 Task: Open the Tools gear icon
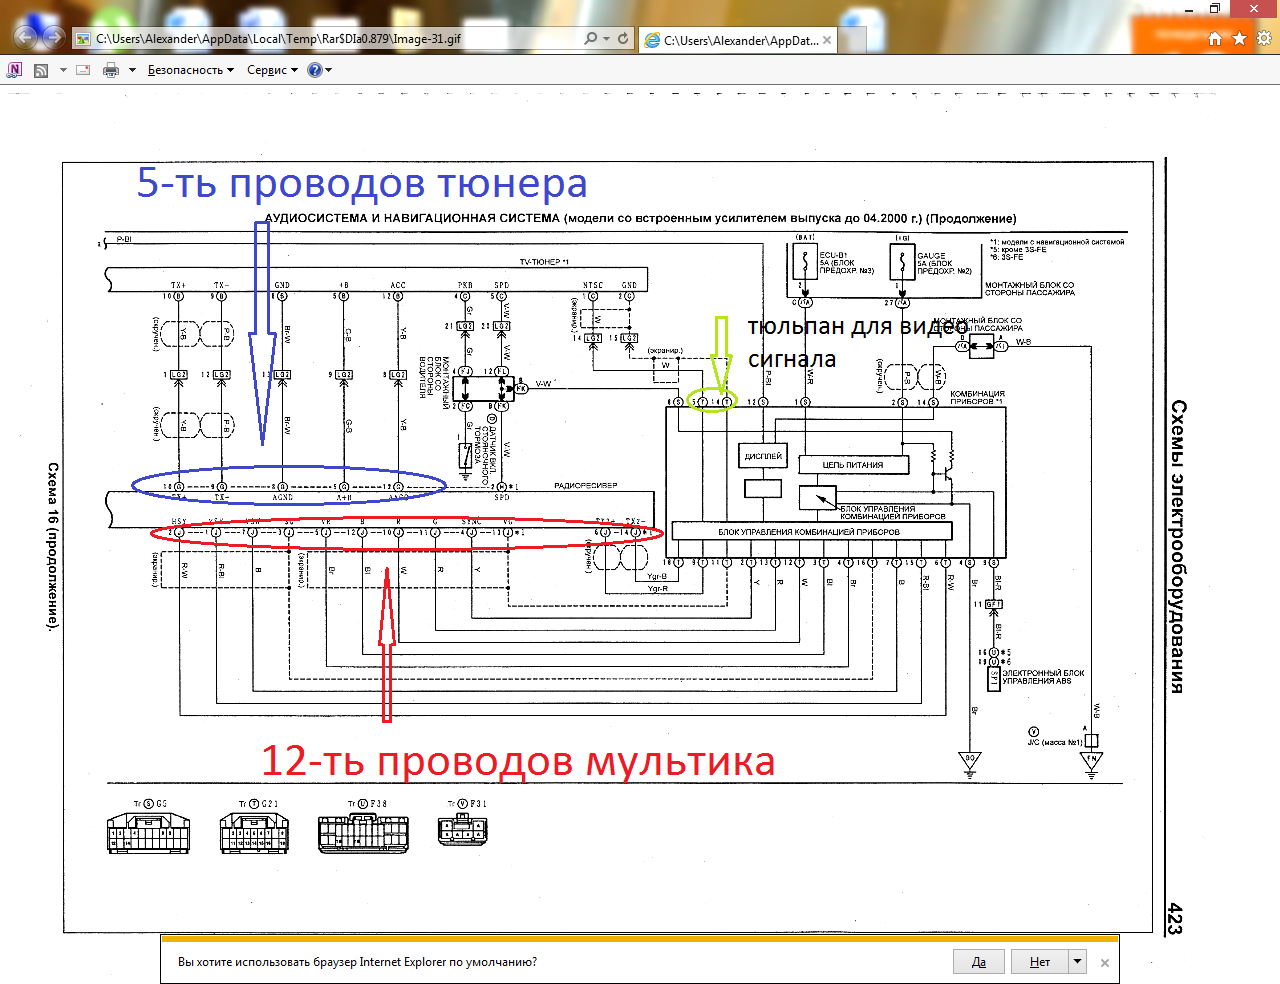point(1264,39)
